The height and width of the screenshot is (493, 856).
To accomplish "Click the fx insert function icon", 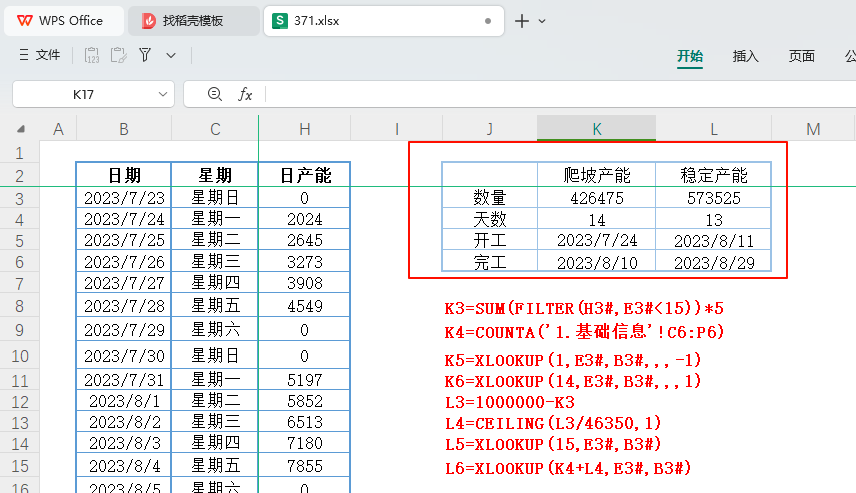I will coord(245,94).
